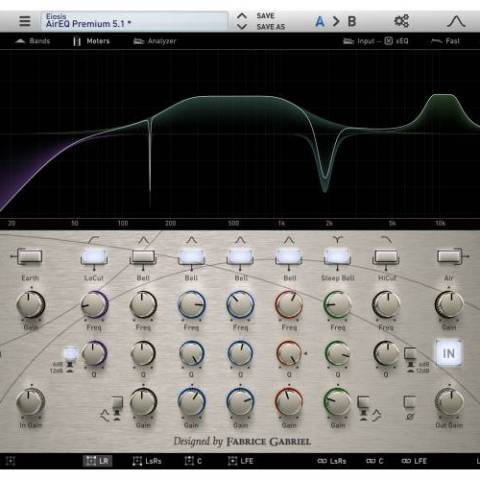Toggle the second Bell band switch
480x480 pixels.
(x=191, y=256)
